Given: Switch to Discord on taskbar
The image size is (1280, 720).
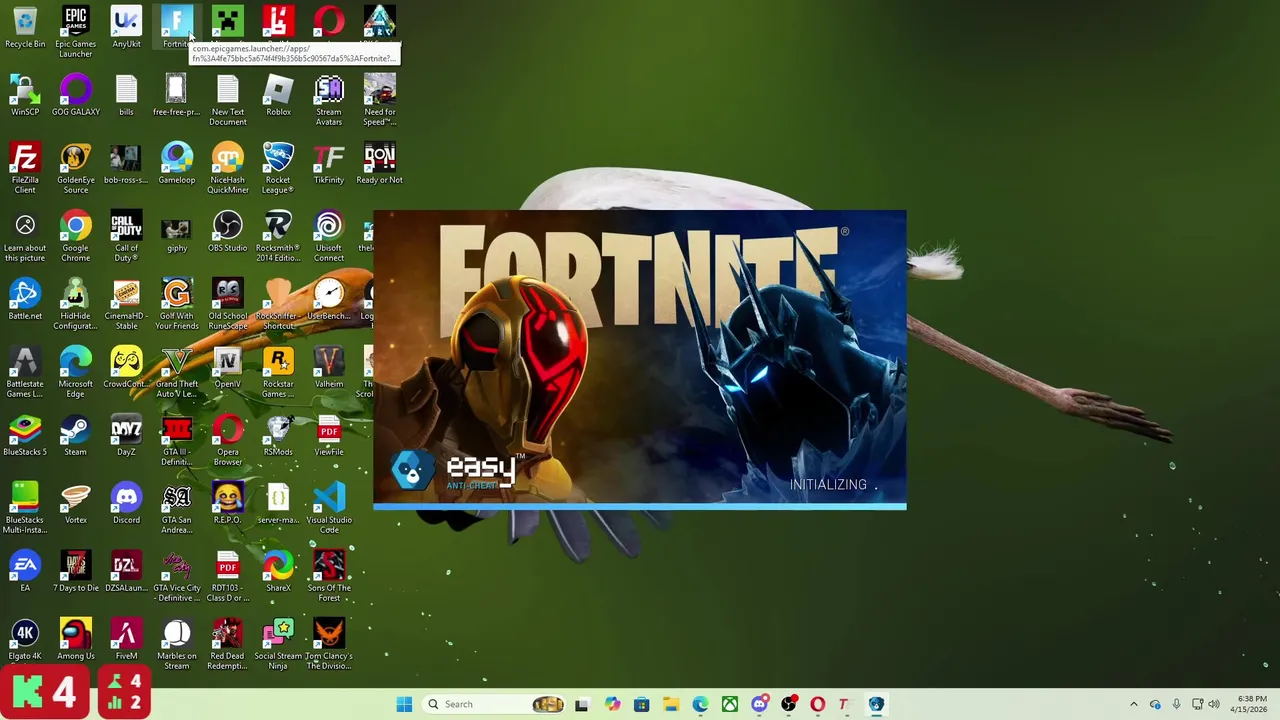Looking at the screenshot, I should click(x=759, y=704).
